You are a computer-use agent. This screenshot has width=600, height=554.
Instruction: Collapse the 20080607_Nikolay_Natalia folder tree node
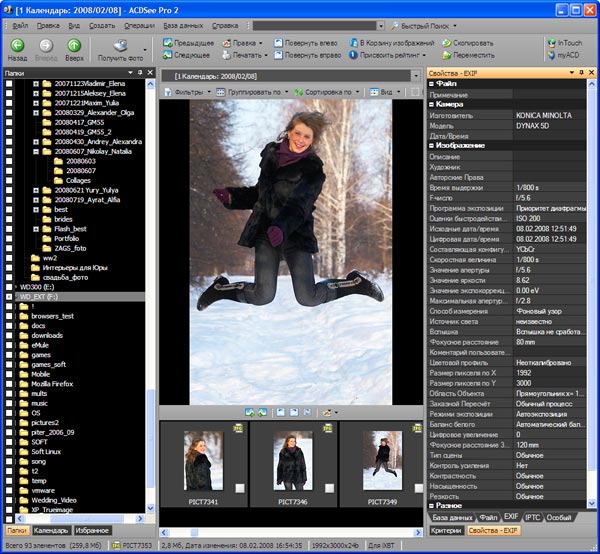(36, 151)
